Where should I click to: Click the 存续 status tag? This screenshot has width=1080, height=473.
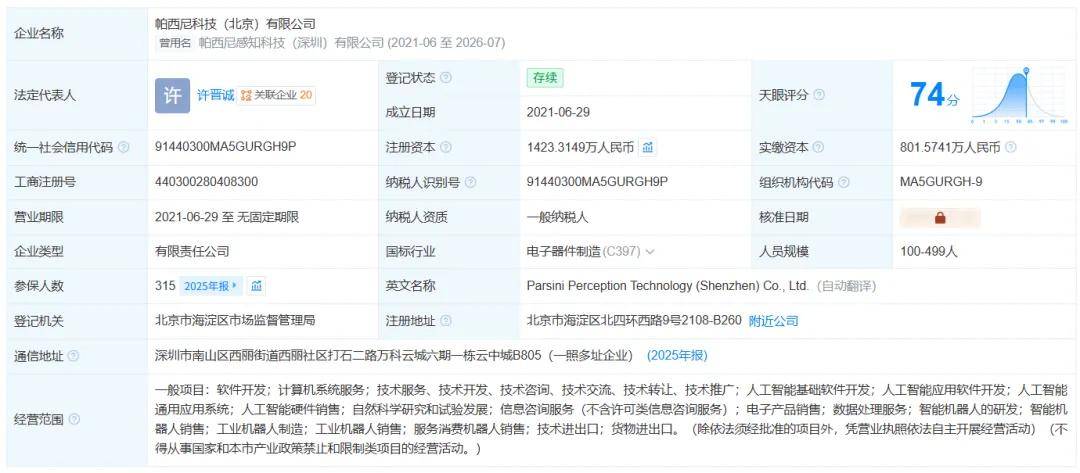point(545,78)
